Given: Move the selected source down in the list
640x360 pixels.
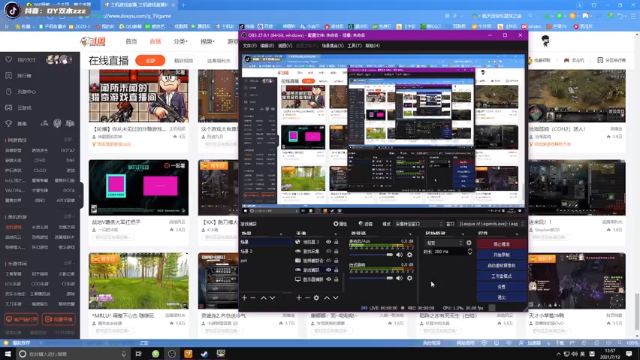Looking at the screenshot, I should (336, 298).
